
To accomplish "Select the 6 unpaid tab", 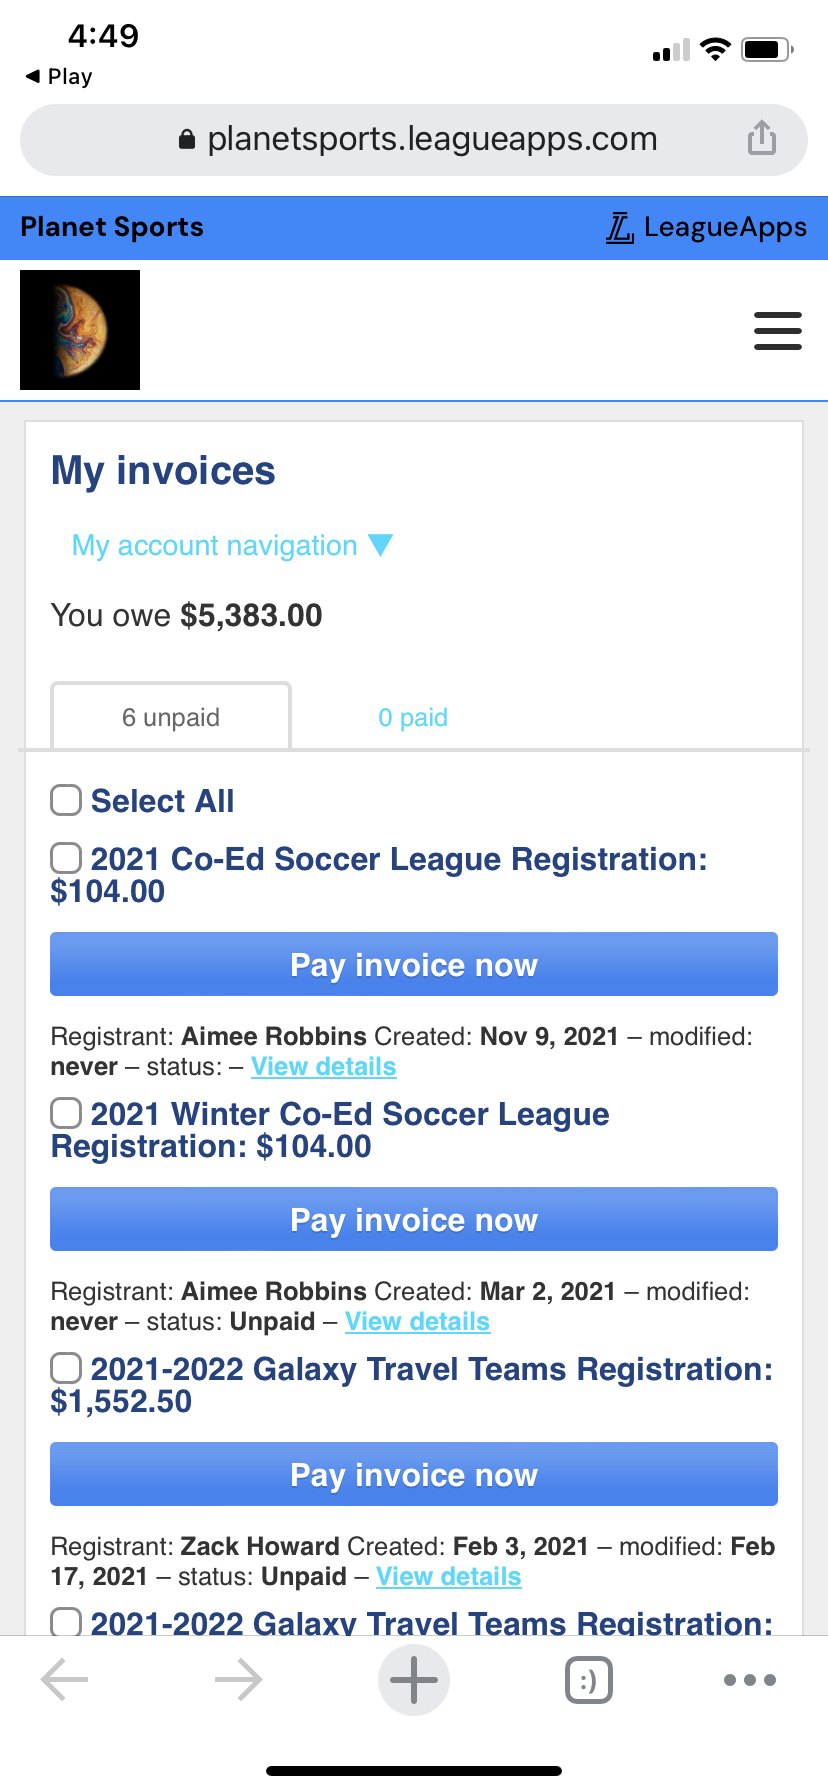I will click(171, 717).
